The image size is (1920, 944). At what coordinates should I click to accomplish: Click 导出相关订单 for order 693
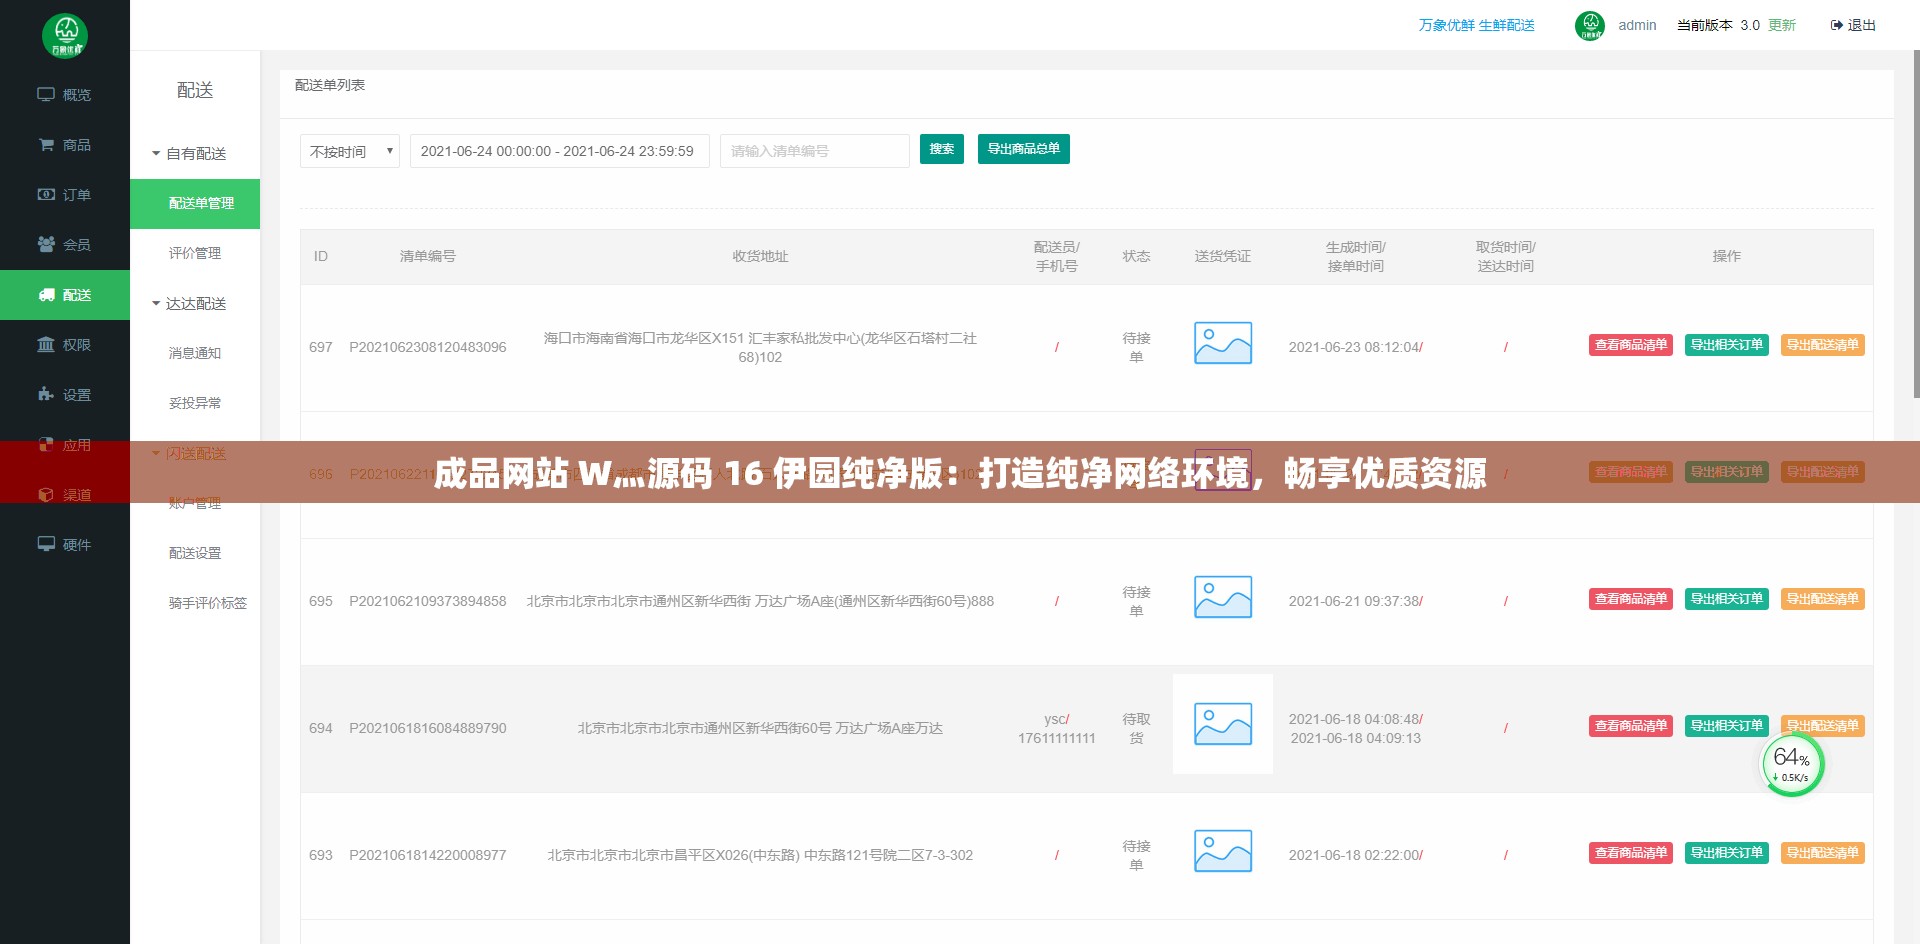pos(1727,853)
